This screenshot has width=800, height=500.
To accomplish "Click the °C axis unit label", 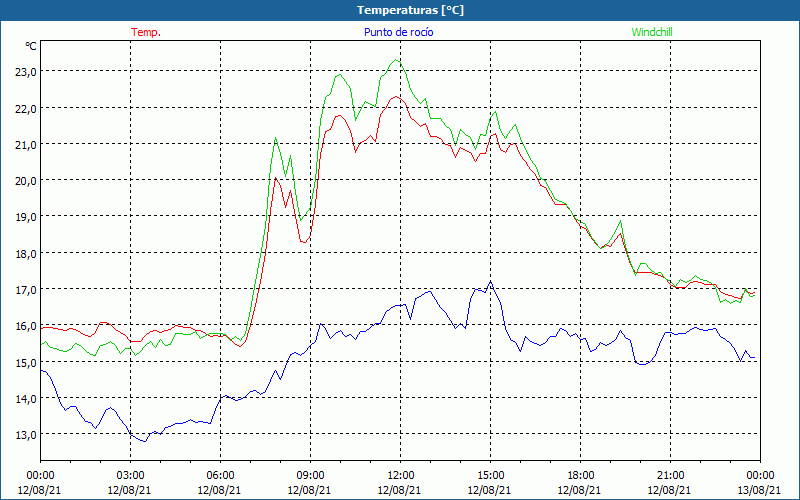I will [x=31, y=46].
